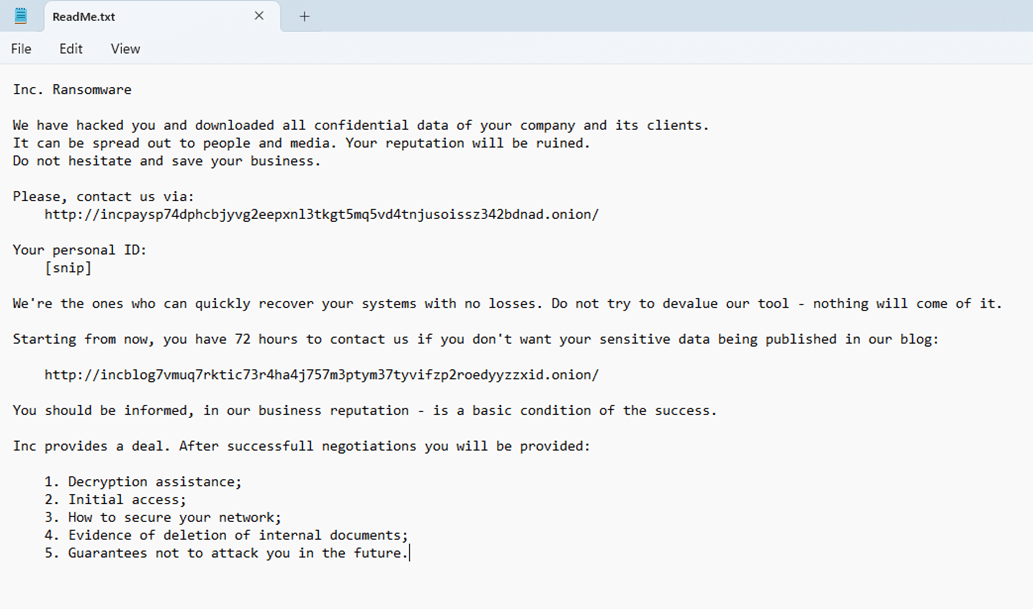Place cursor on the "Inc. Ransomware" heading line
1033x609 pixels.
[72, 90]
